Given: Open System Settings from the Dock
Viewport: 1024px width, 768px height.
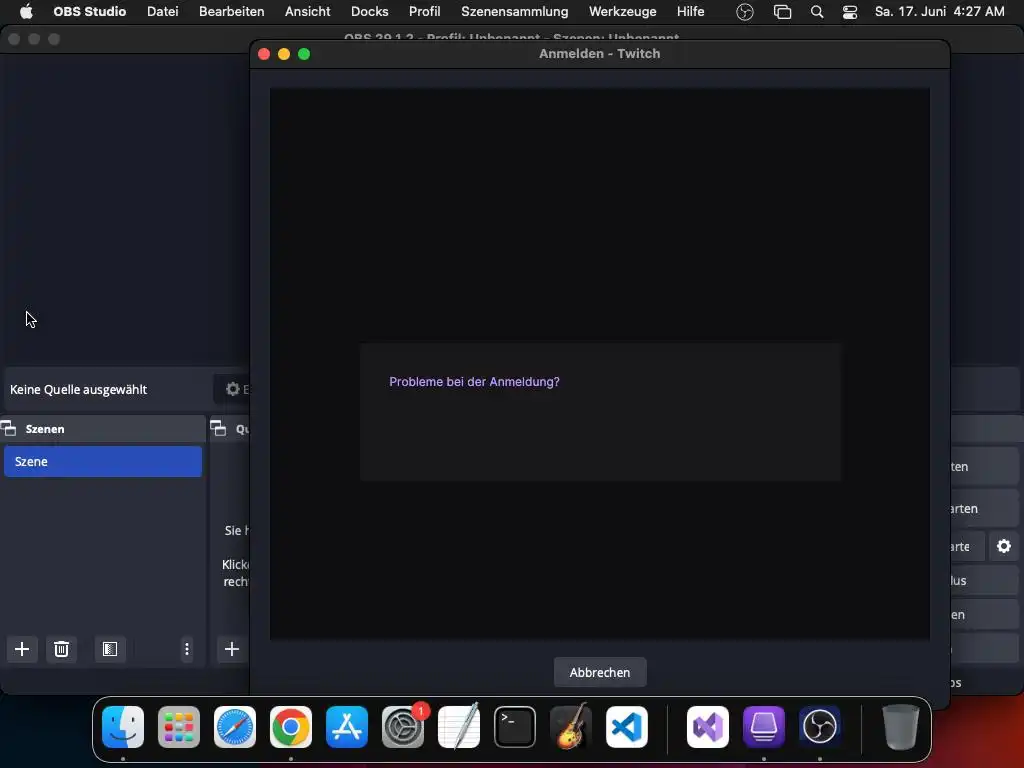Looking at the screenshot, I should click(403, 727).
